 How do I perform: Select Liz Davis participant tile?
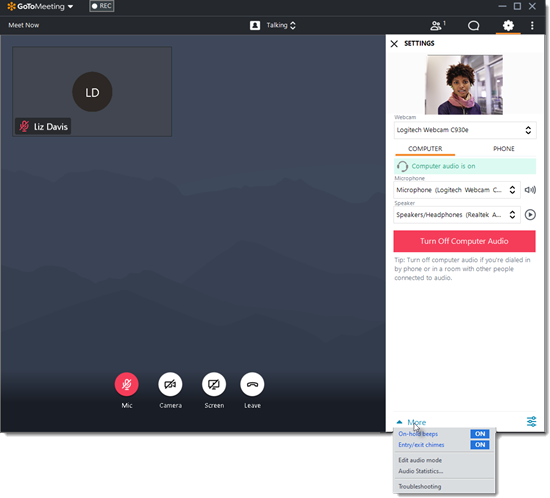click(x=92, y=91)
